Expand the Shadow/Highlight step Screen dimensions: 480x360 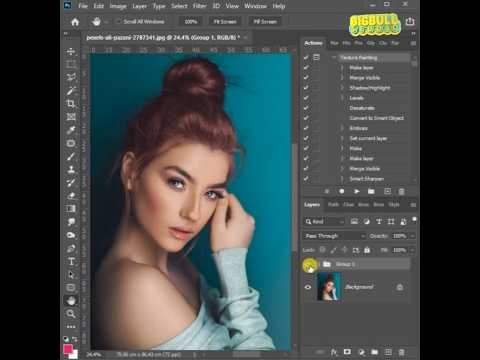[342, 88]
